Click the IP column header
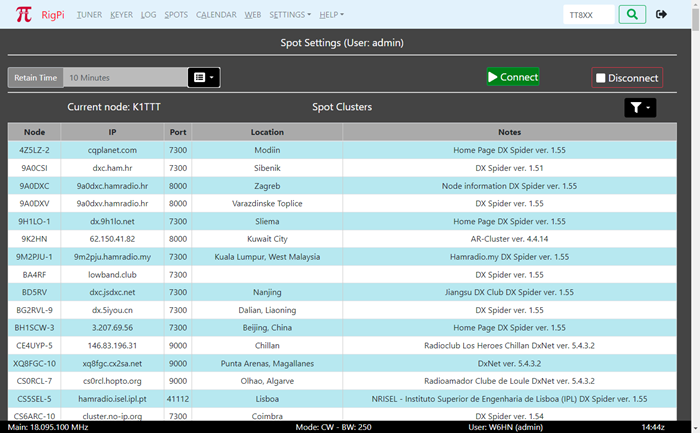 (x=112, y=132)
